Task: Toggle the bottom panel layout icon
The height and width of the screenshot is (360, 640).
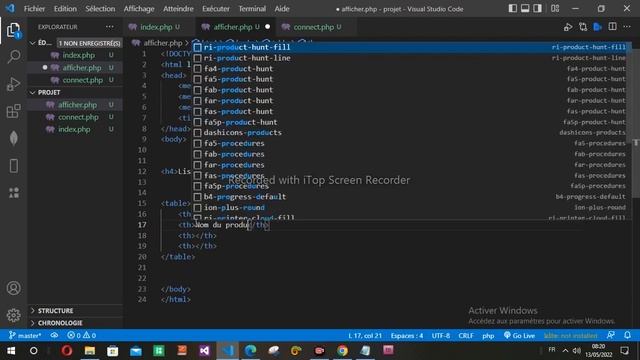Action: coord(525,8)
